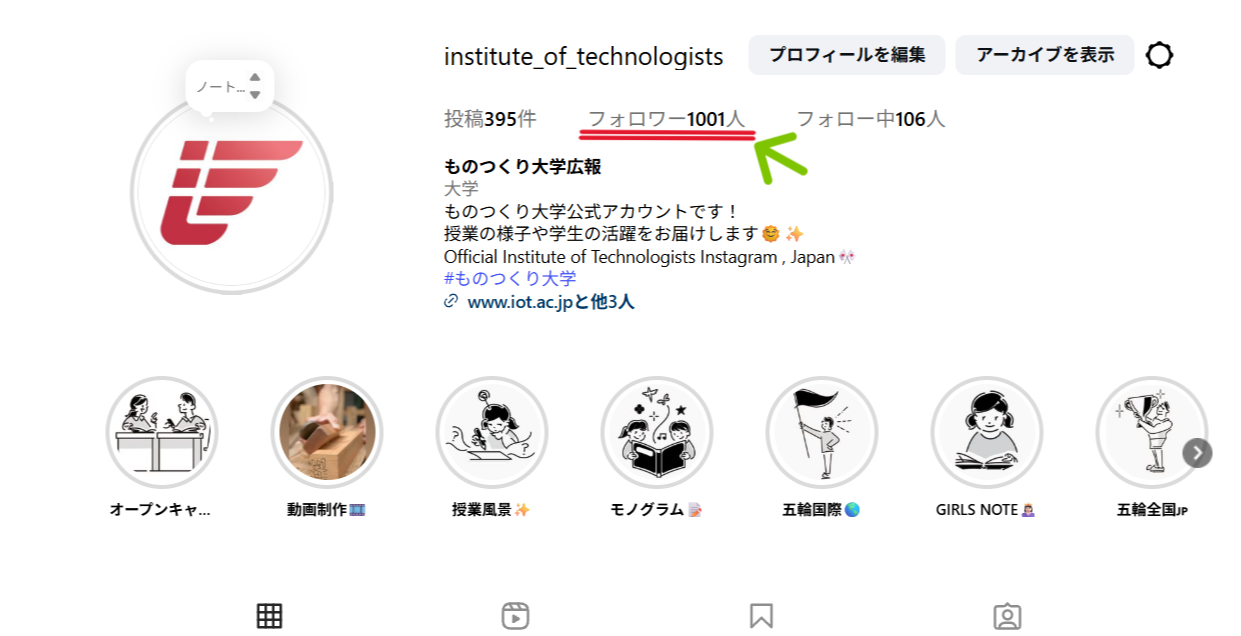This screenshot has height=636, width=1241.
Task: Open the オープンキャ highlight circle
Action: pos(162,432)
